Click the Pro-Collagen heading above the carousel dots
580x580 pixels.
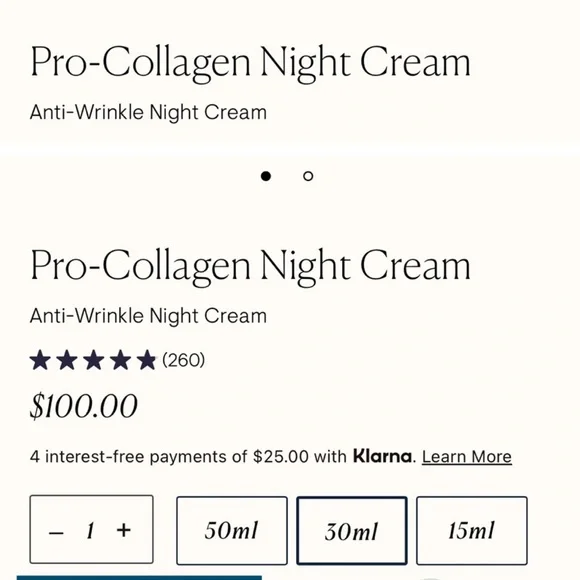[x=250, y=63]
